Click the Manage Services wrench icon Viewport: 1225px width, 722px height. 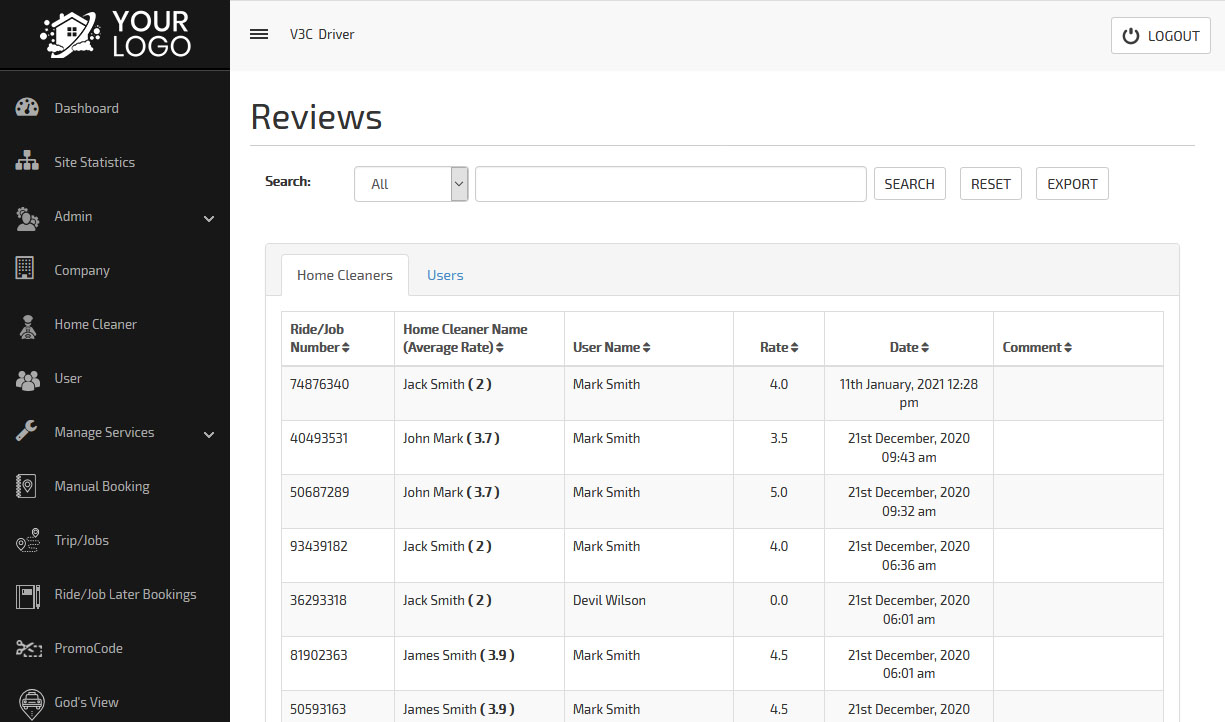click(27, 432)
